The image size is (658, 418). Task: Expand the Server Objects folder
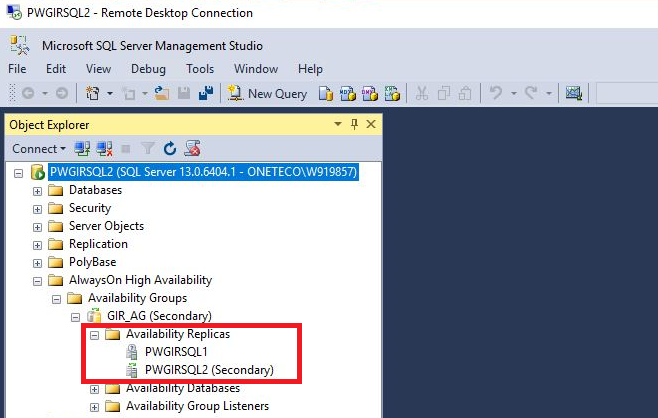(37, 227)
